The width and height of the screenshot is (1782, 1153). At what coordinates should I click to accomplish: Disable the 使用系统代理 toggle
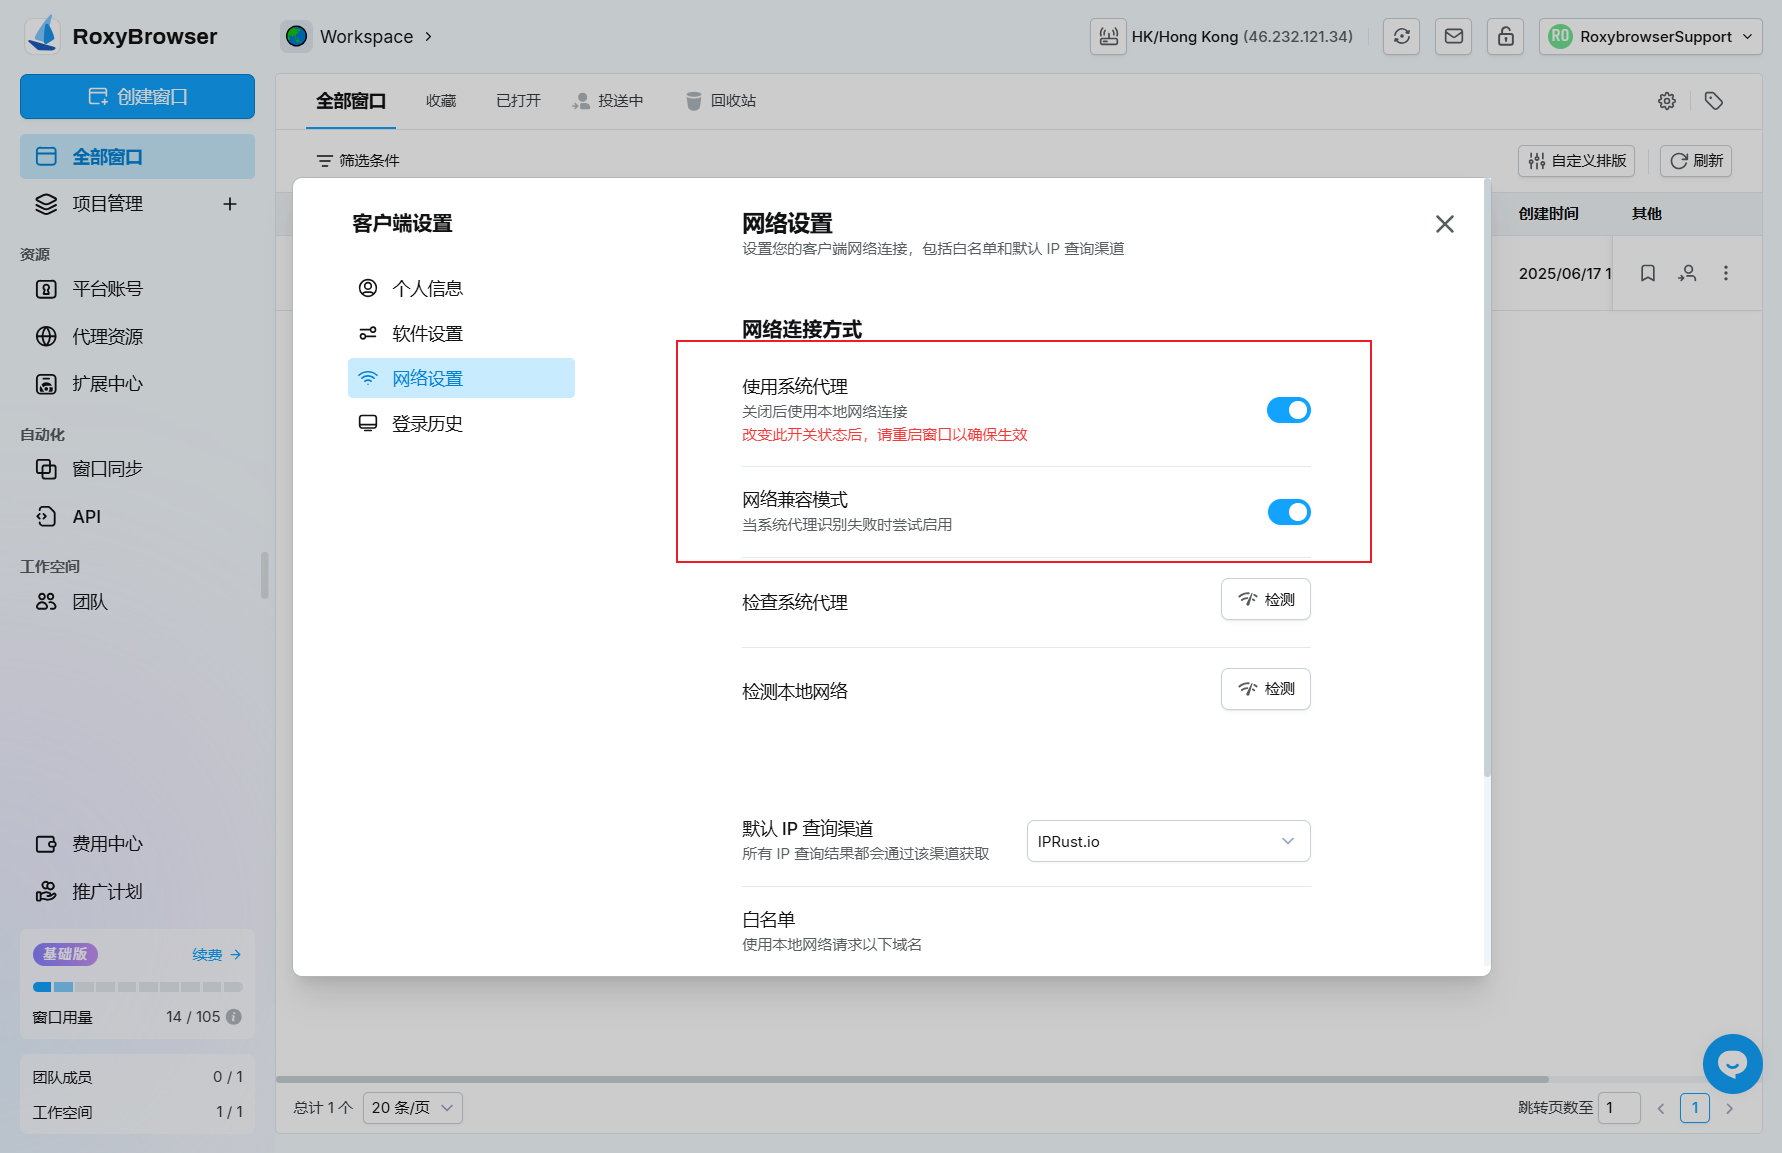(1288, 410)
